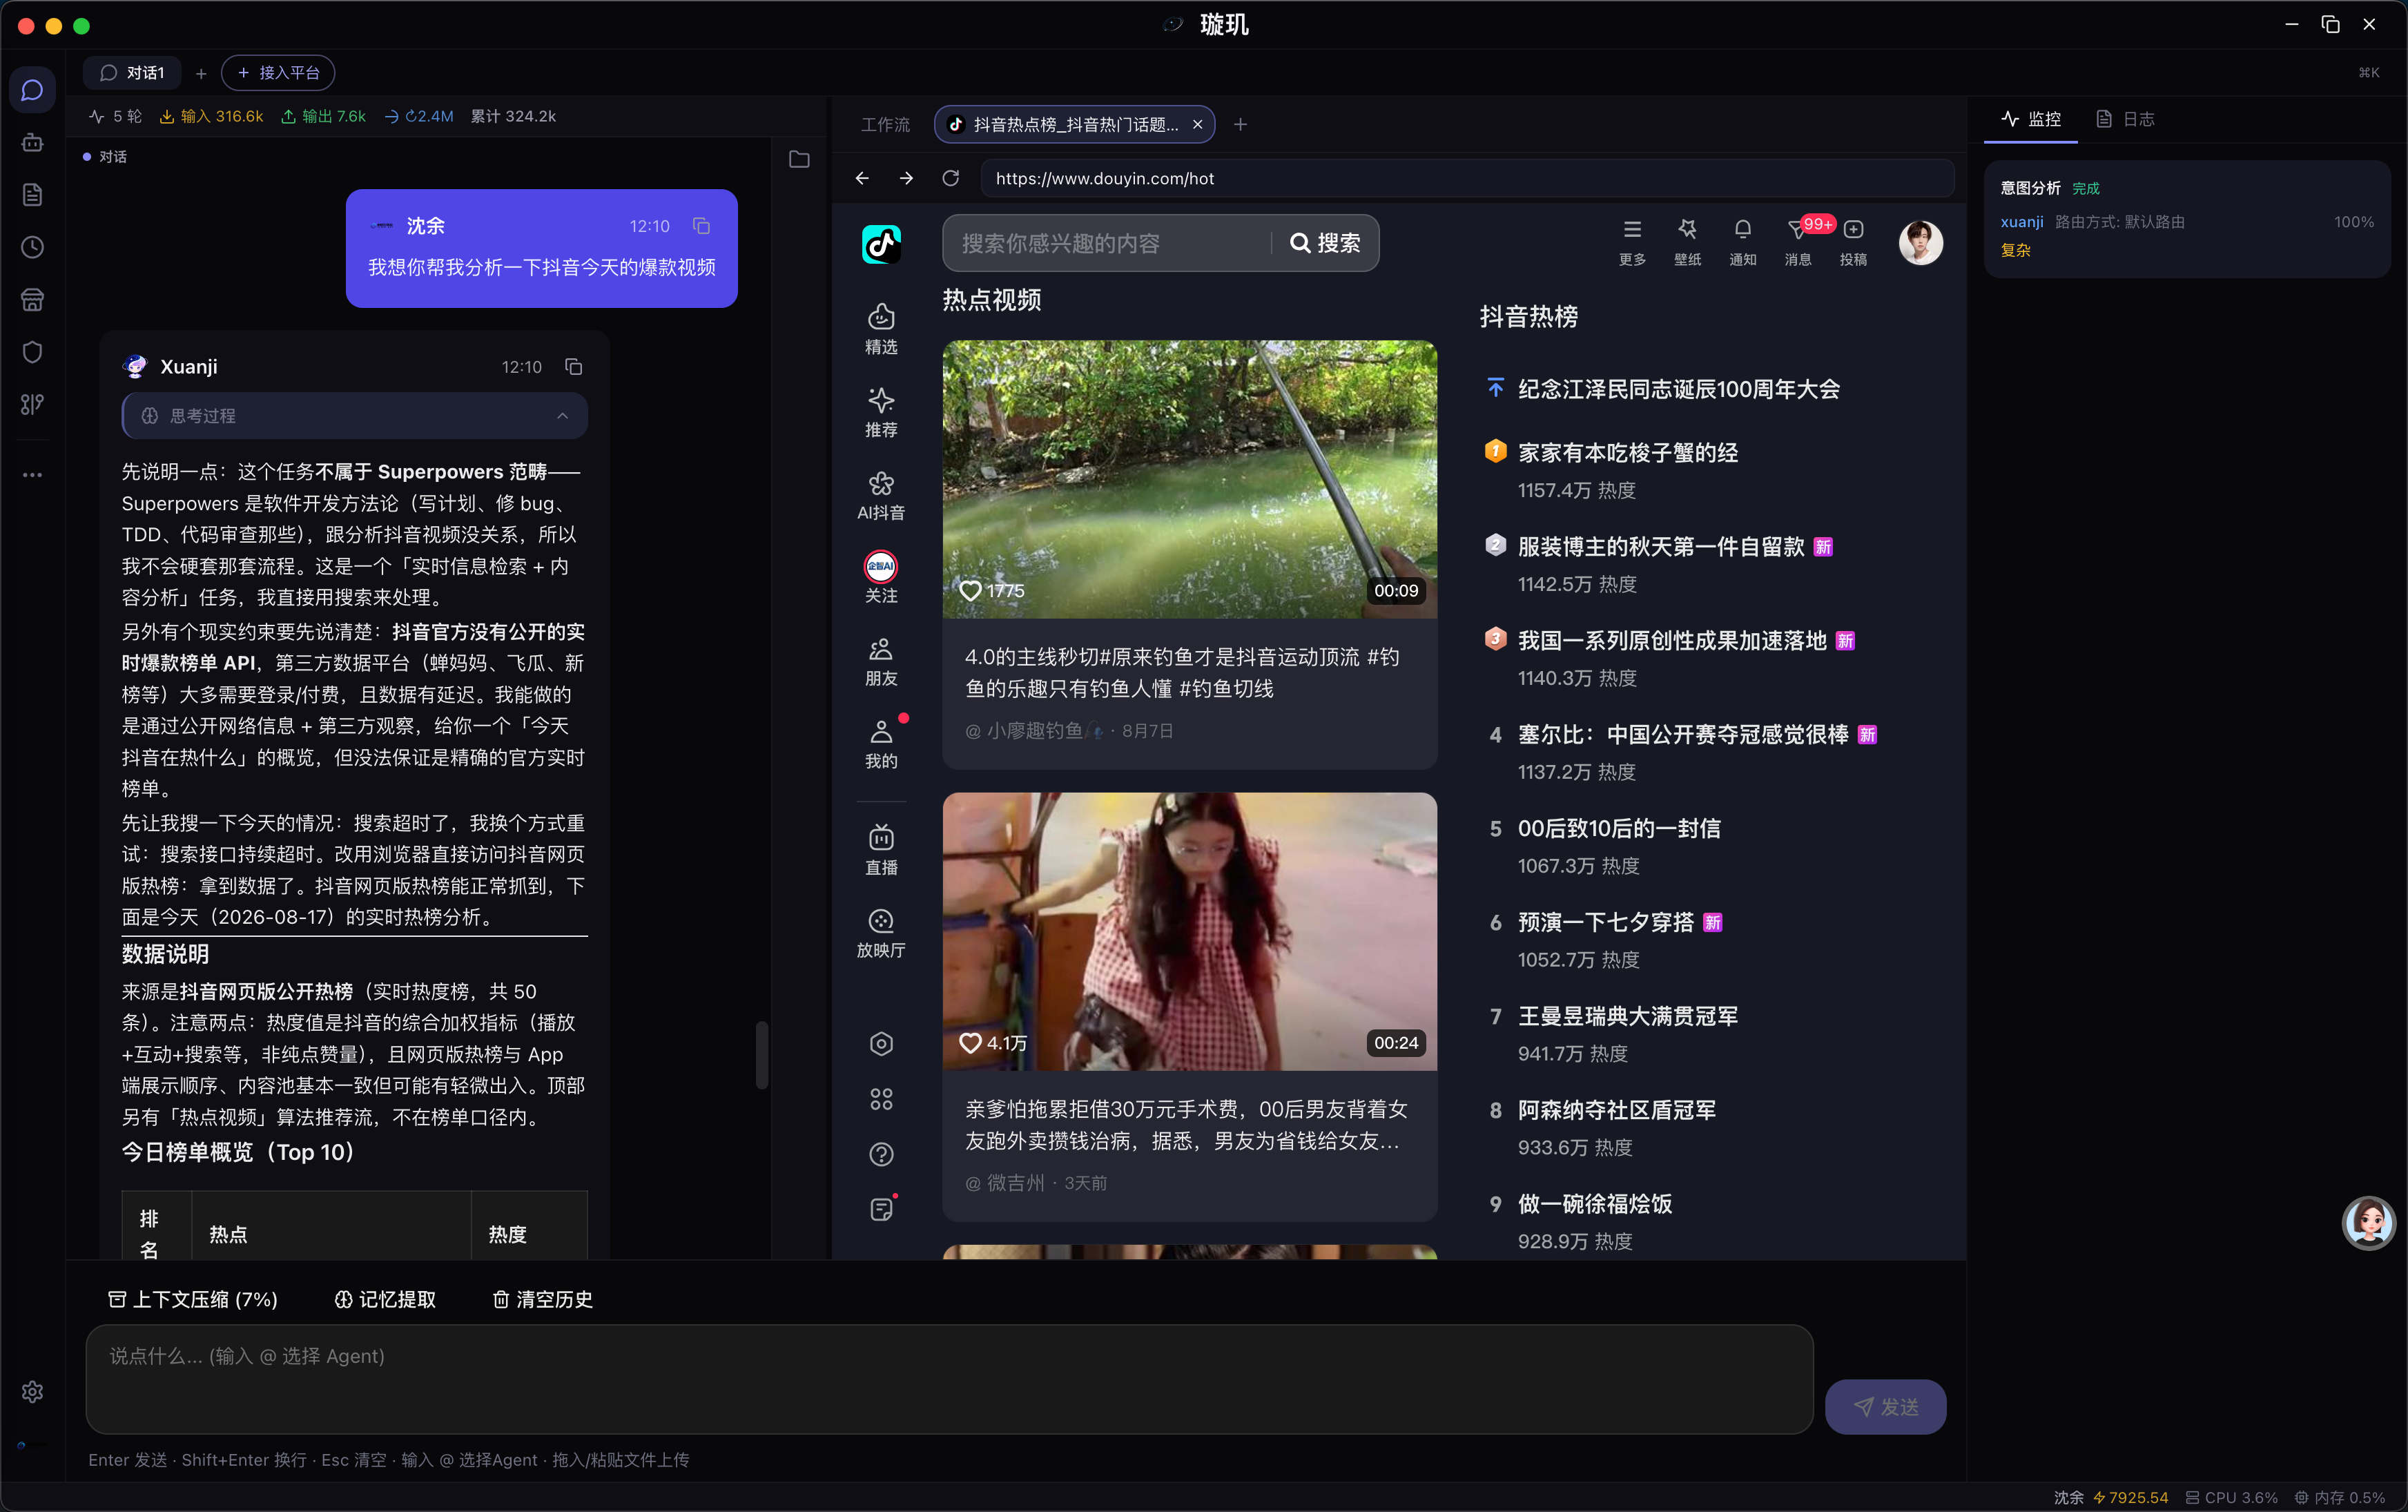
Task: Open the robot agent icon in sidebar
Action: (32, 143)
